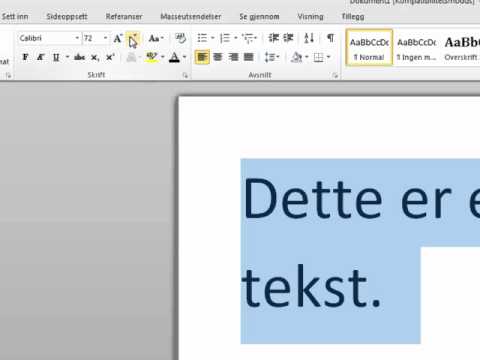
Task: Apply the yellow text highlight color
Action: pos(152,57)
